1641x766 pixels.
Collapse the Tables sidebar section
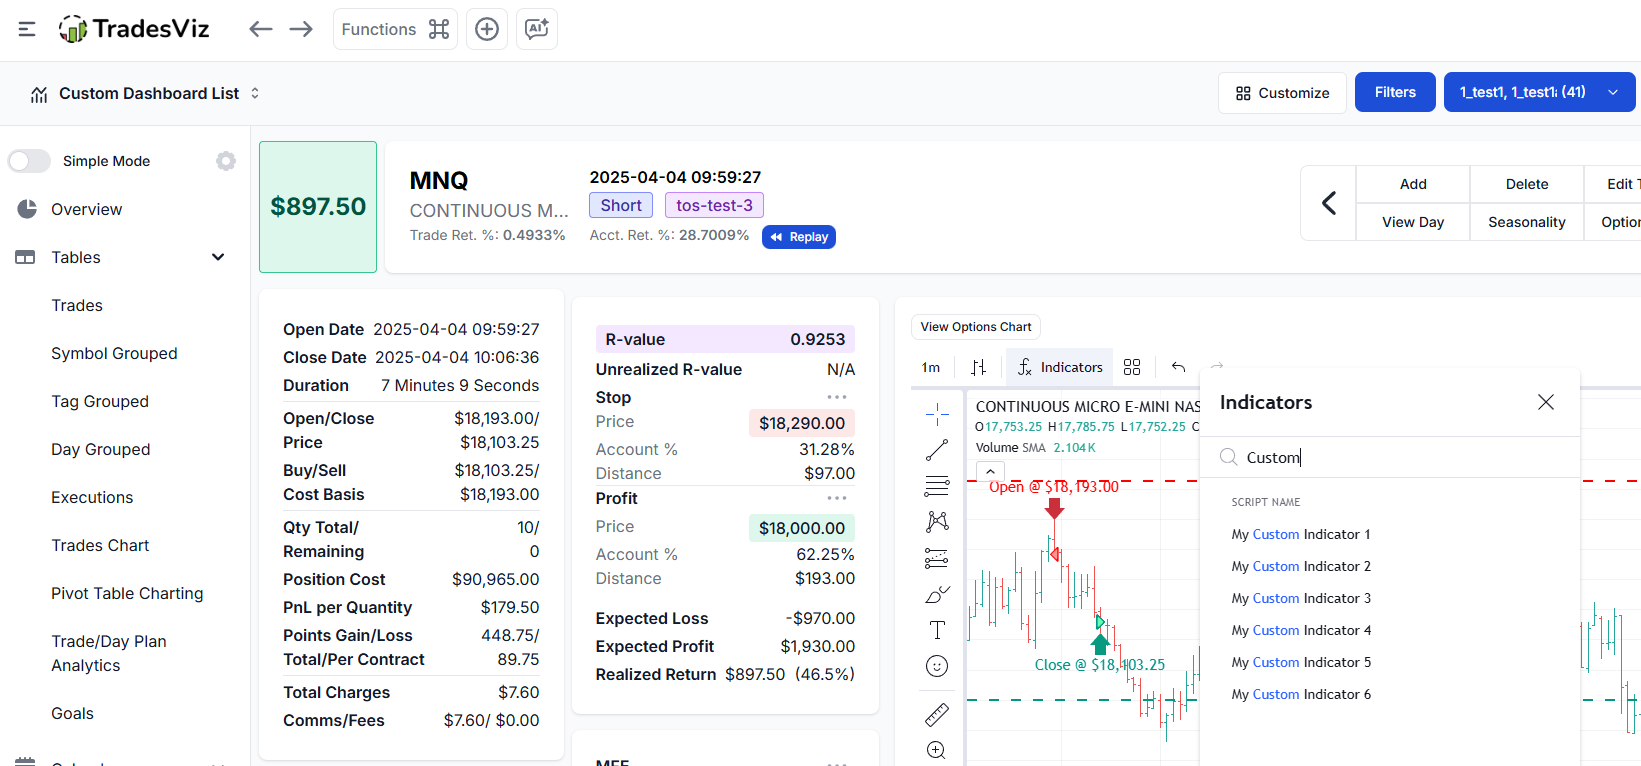(x=218, y=257)
